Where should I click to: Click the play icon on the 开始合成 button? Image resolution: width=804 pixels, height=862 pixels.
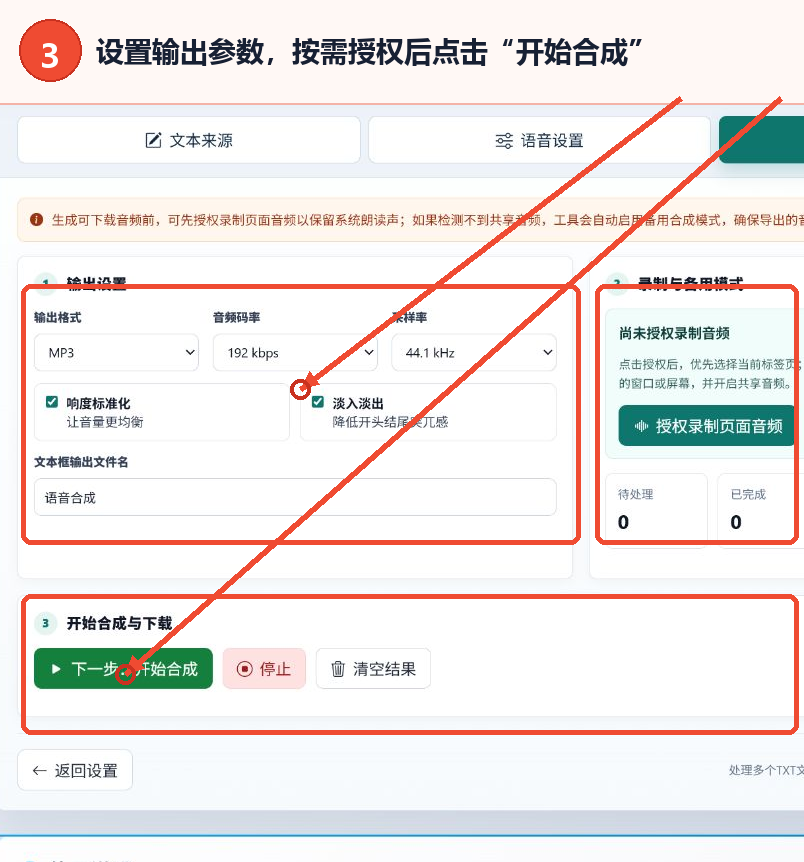[56, 669]
